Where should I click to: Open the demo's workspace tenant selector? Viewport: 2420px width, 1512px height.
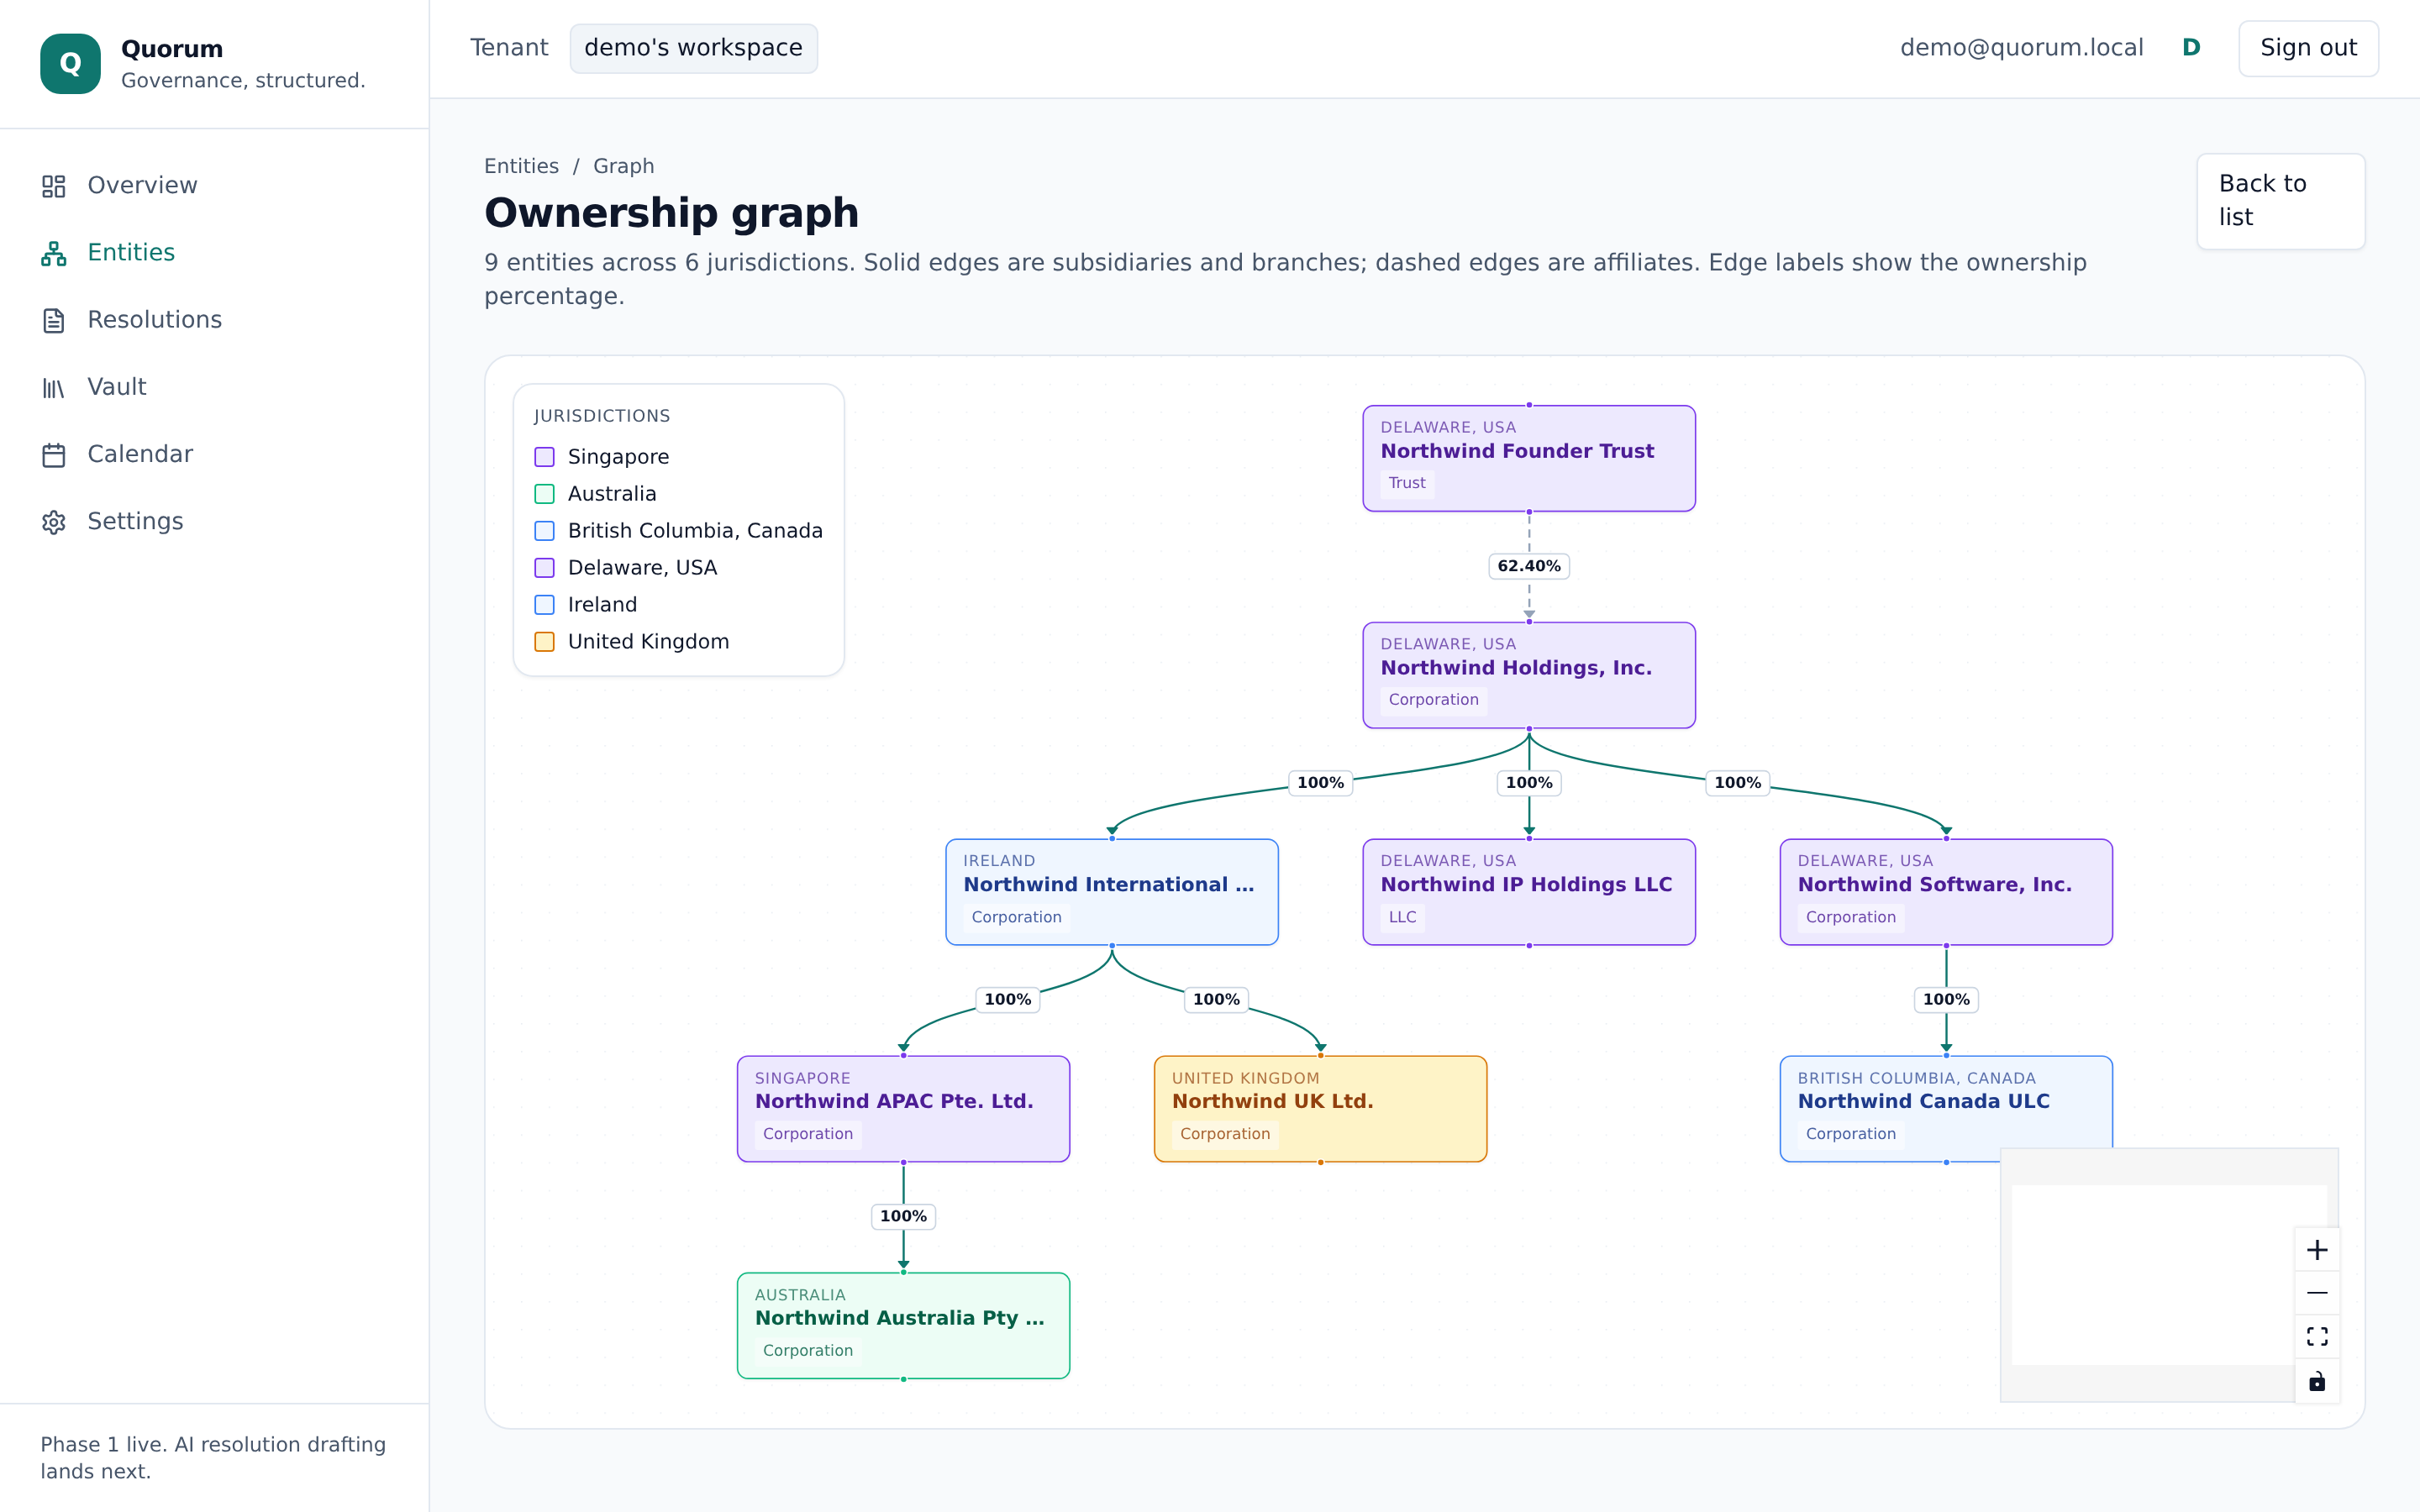693,48
